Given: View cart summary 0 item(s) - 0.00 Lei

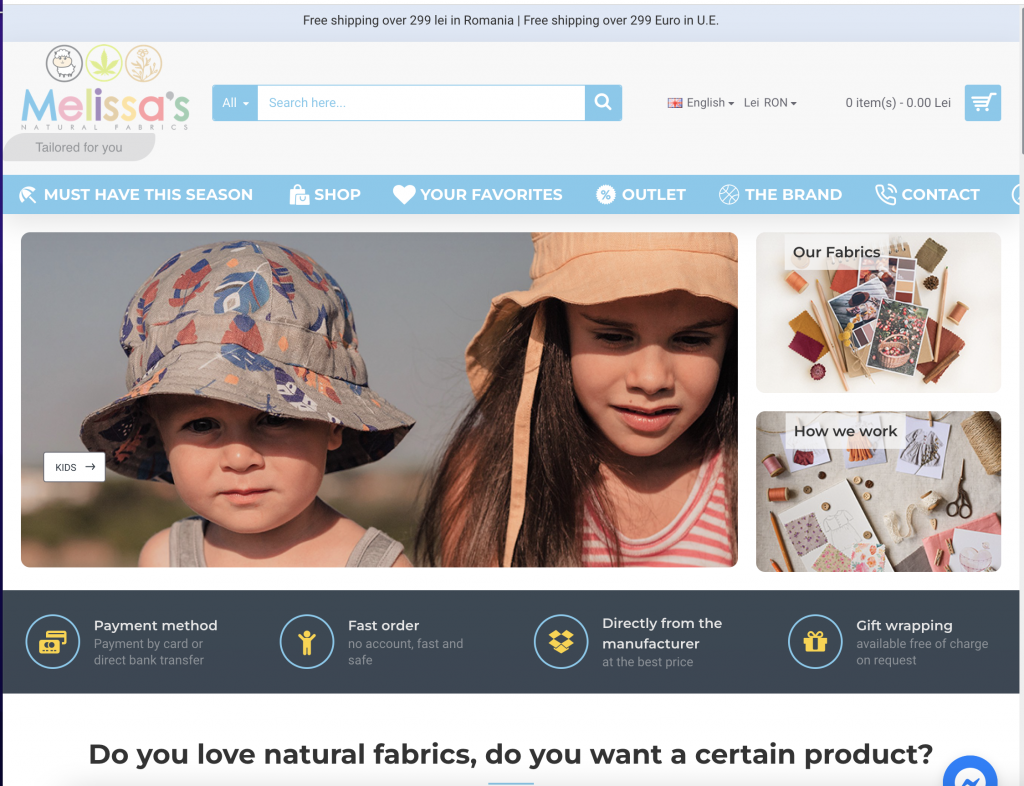Looking at the screenshot, I should [x=898, y=103].
